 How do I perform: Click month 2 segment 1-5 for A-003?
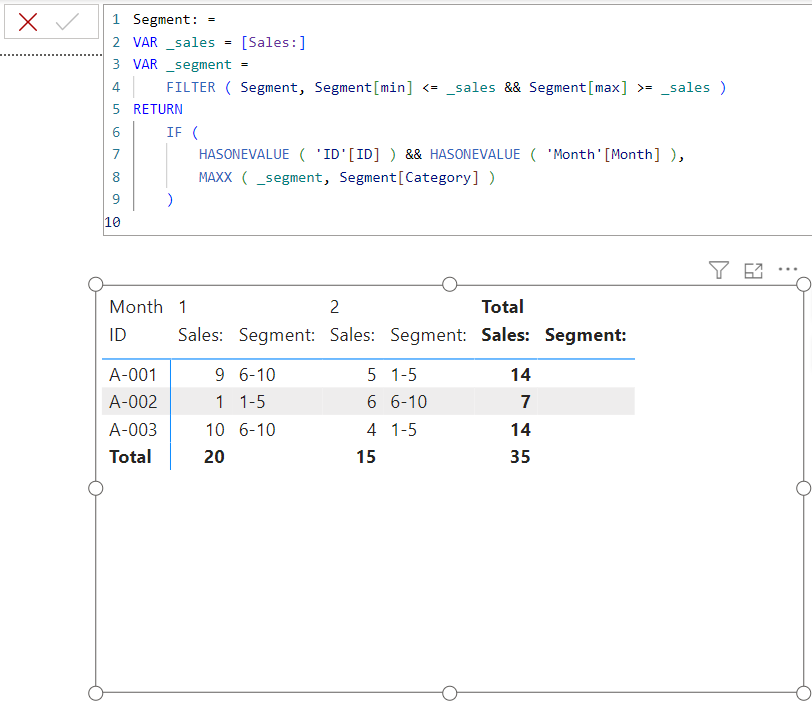click(x=404, y=430)
